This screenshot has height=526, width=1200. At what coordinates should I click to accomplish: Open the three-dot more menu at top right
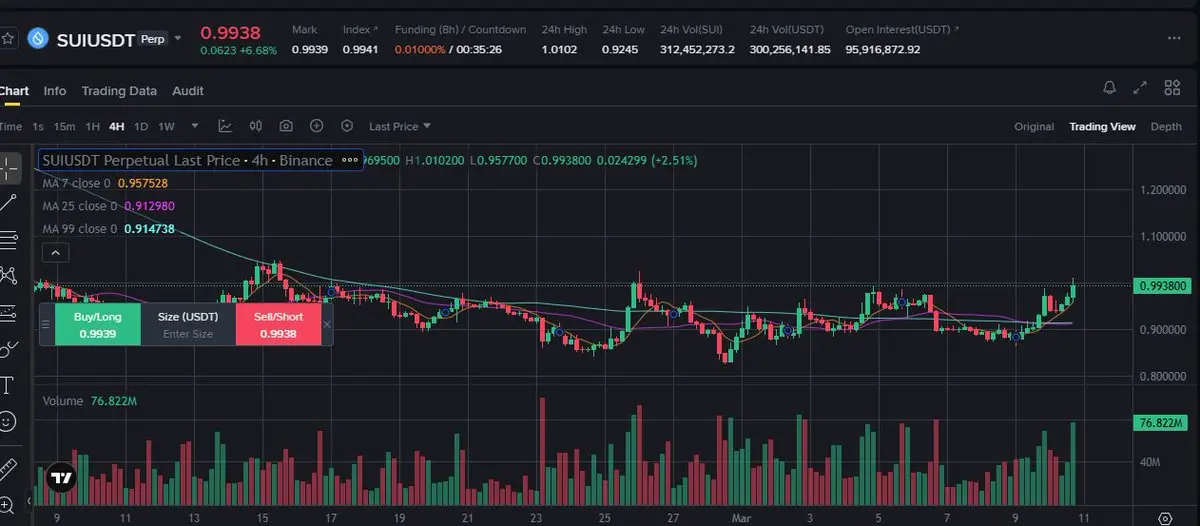[1174, 38]
